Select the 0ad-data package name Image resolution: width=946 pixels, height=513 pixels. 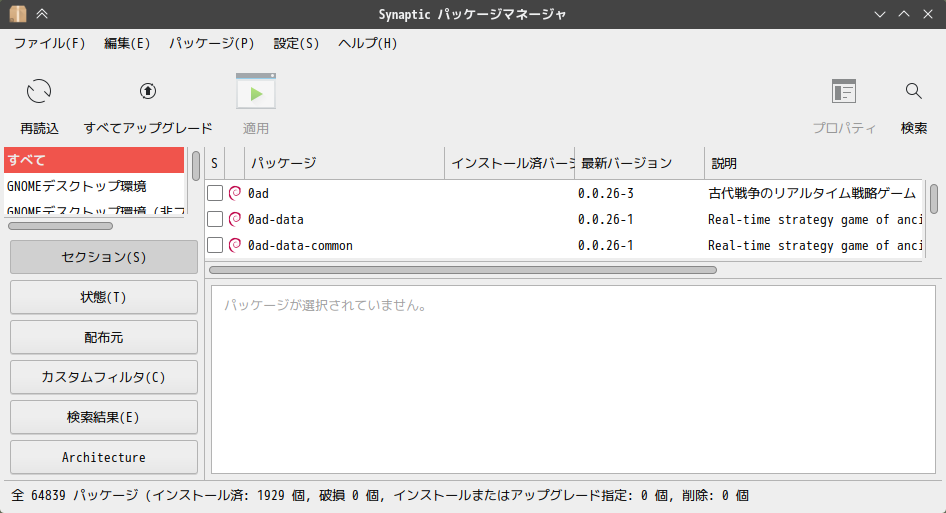click(276, 219)
